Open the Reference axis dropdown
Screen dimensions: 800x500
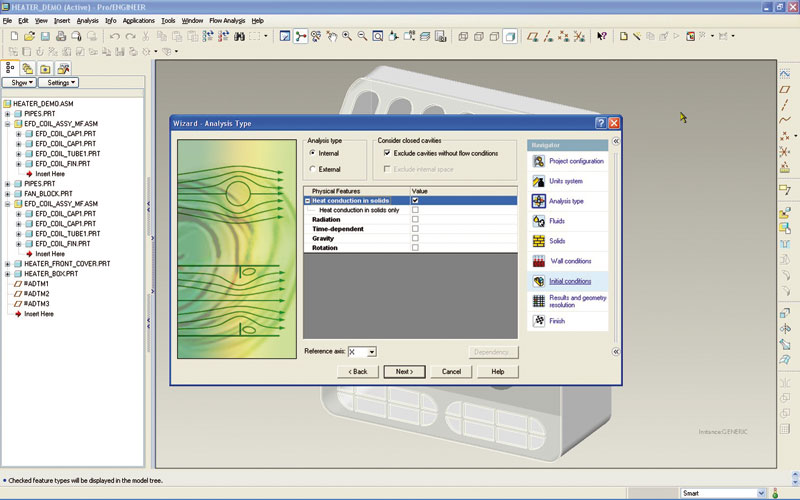click(372, 352)
